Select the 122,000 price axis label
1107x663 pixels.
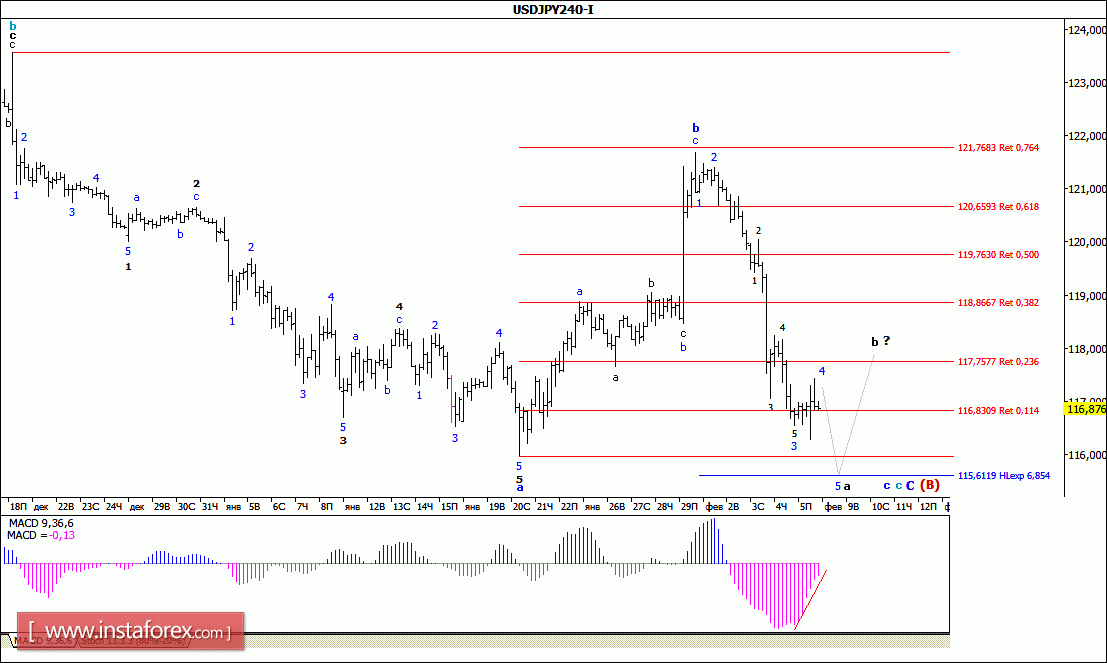pos(1087,136)
